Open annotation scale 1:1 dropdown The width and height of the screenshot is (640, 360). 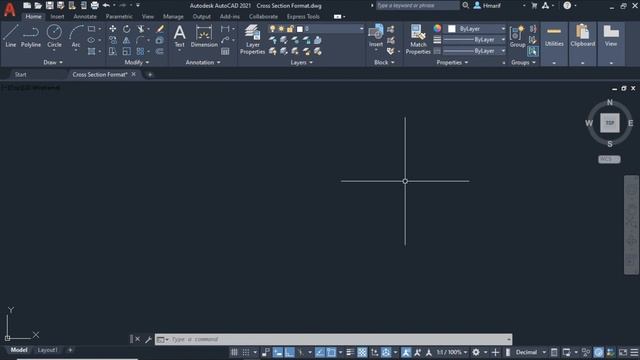(452, 352)
